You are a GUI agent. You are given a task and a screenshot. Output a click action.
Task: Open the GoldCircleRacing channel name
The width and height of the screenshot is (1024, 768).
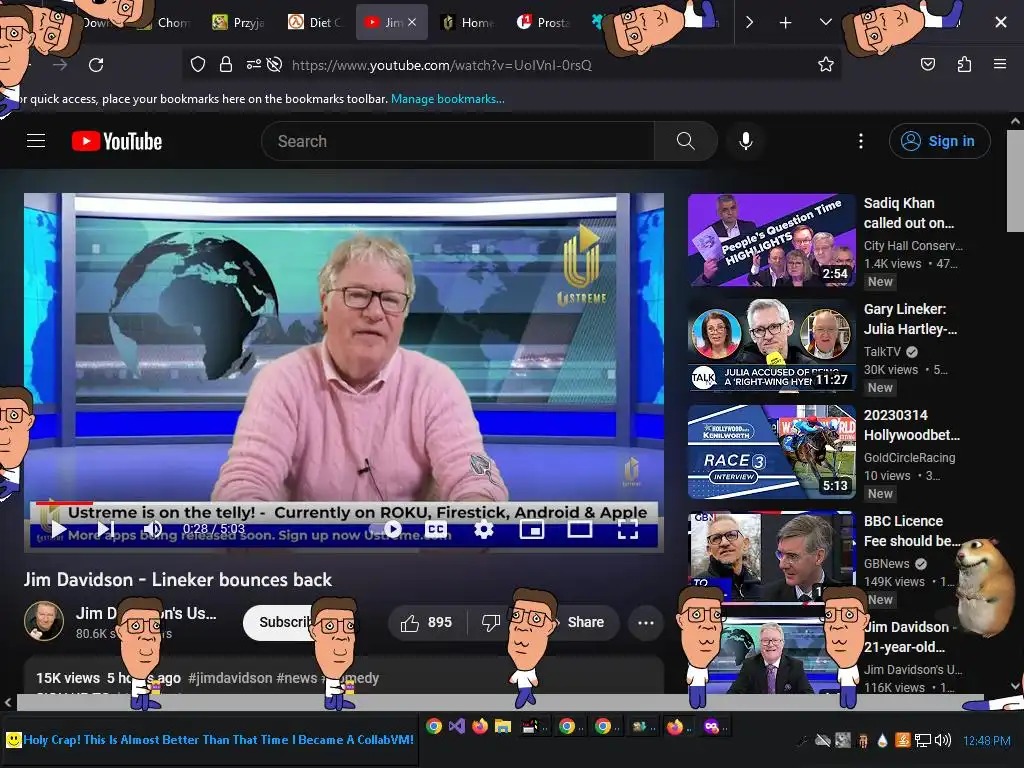909,458
